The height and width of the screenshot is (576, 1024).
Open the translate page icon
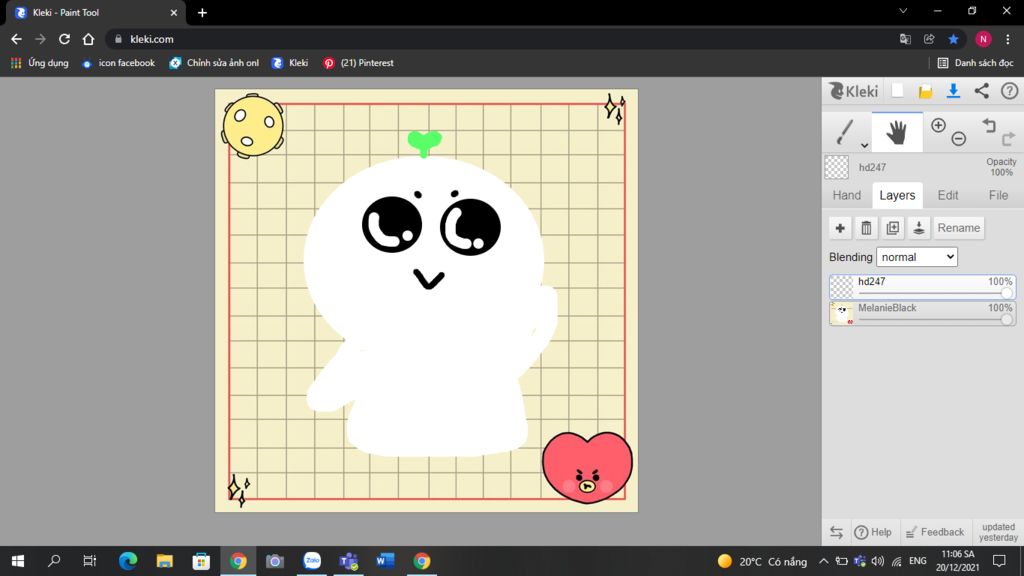[905, 39]
